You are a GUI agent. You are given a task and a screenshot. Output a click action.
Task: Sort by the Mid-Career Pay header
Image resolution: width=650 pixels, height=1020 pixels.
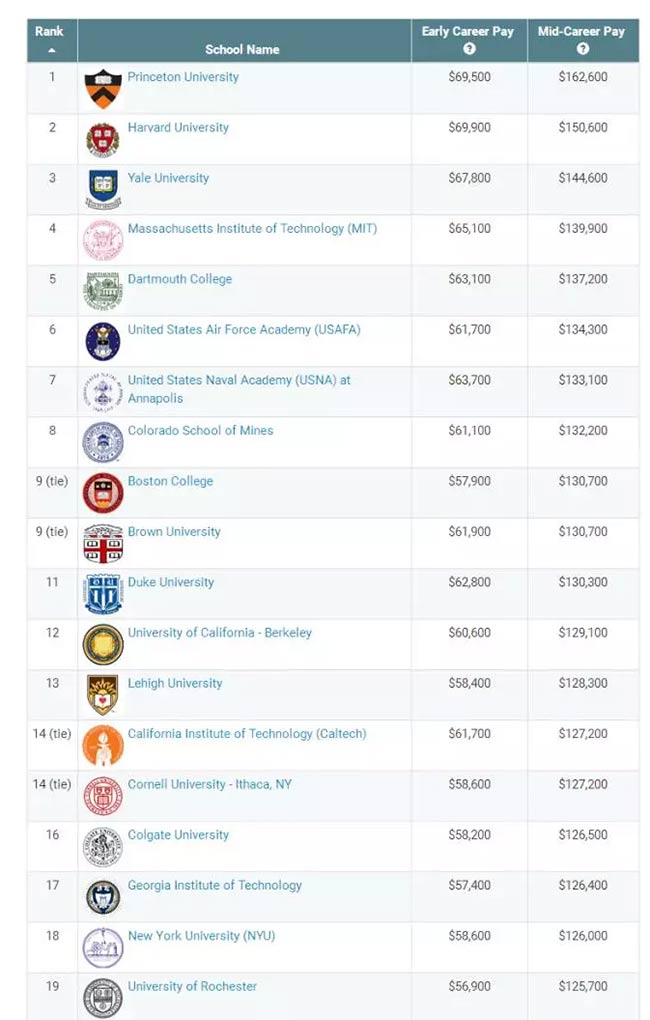pyautogui.click(x=581, y=31)
